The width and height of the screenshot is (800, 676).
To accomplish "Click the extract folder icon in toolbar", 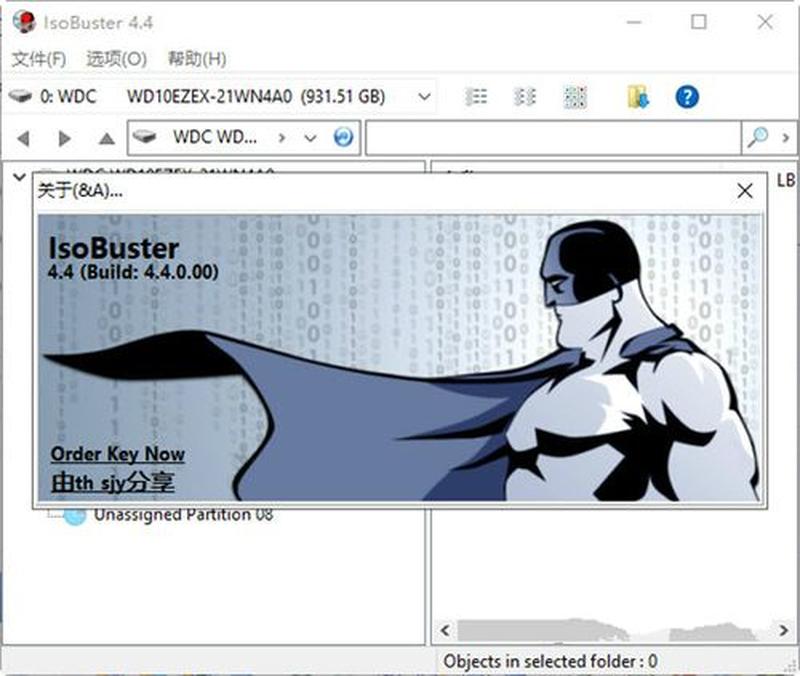I will (638, 96).
